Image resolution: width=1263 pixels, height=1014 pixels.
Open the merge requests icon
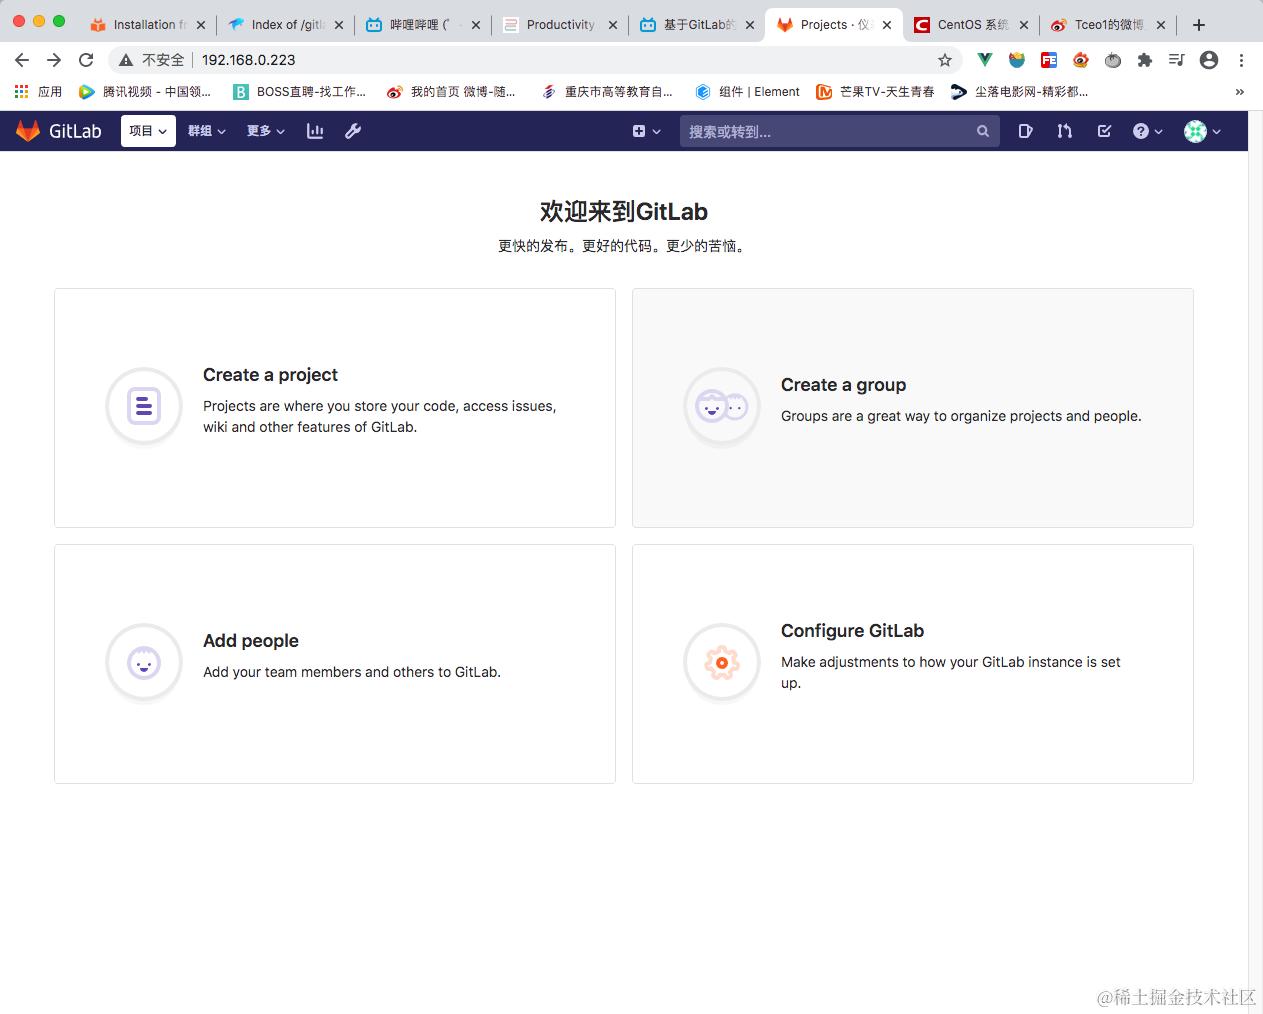click(1065, 131)
